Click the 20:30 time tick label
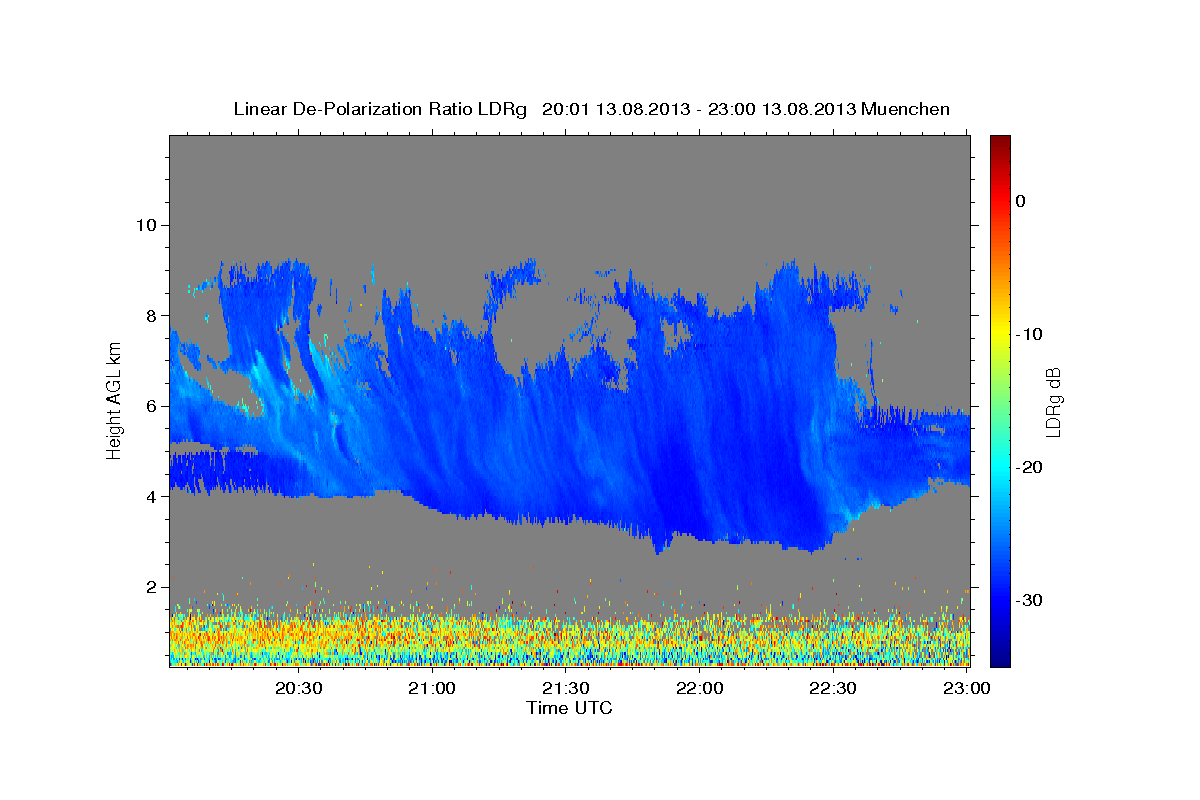 (298, 688)
